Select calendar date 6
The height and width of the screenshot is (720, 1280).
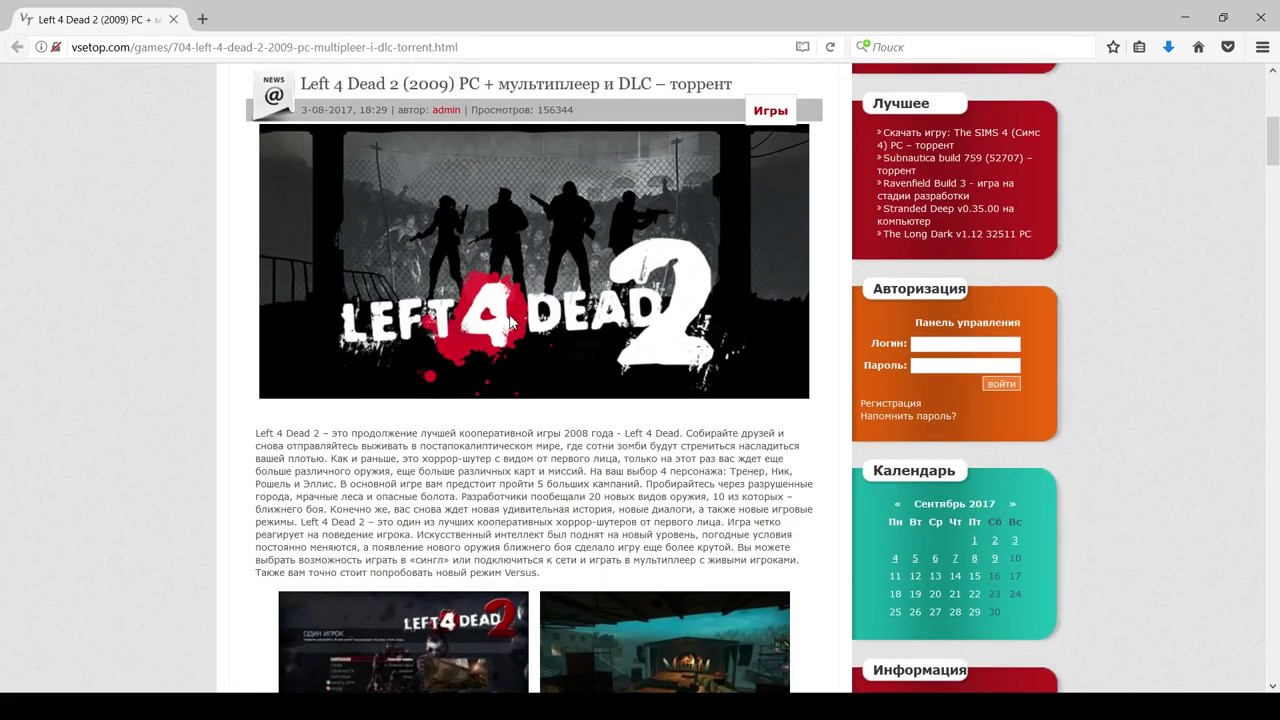click(x=935, y=558)
